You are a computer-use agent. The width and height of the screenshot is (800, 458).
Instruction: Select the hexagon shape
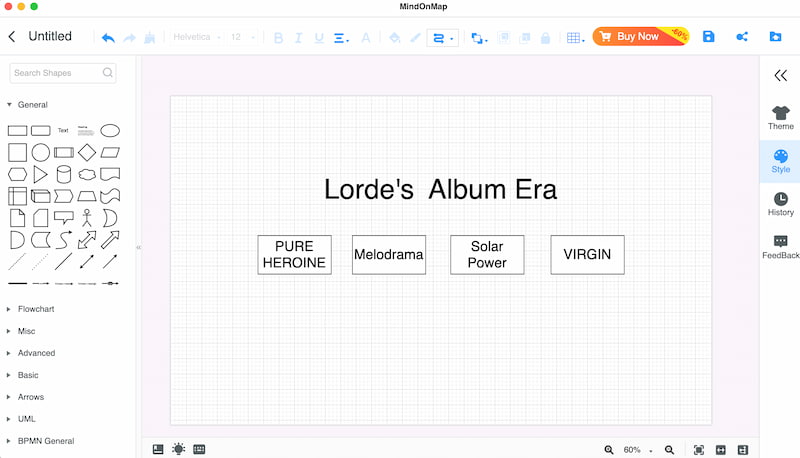click(x=17, y=174)
